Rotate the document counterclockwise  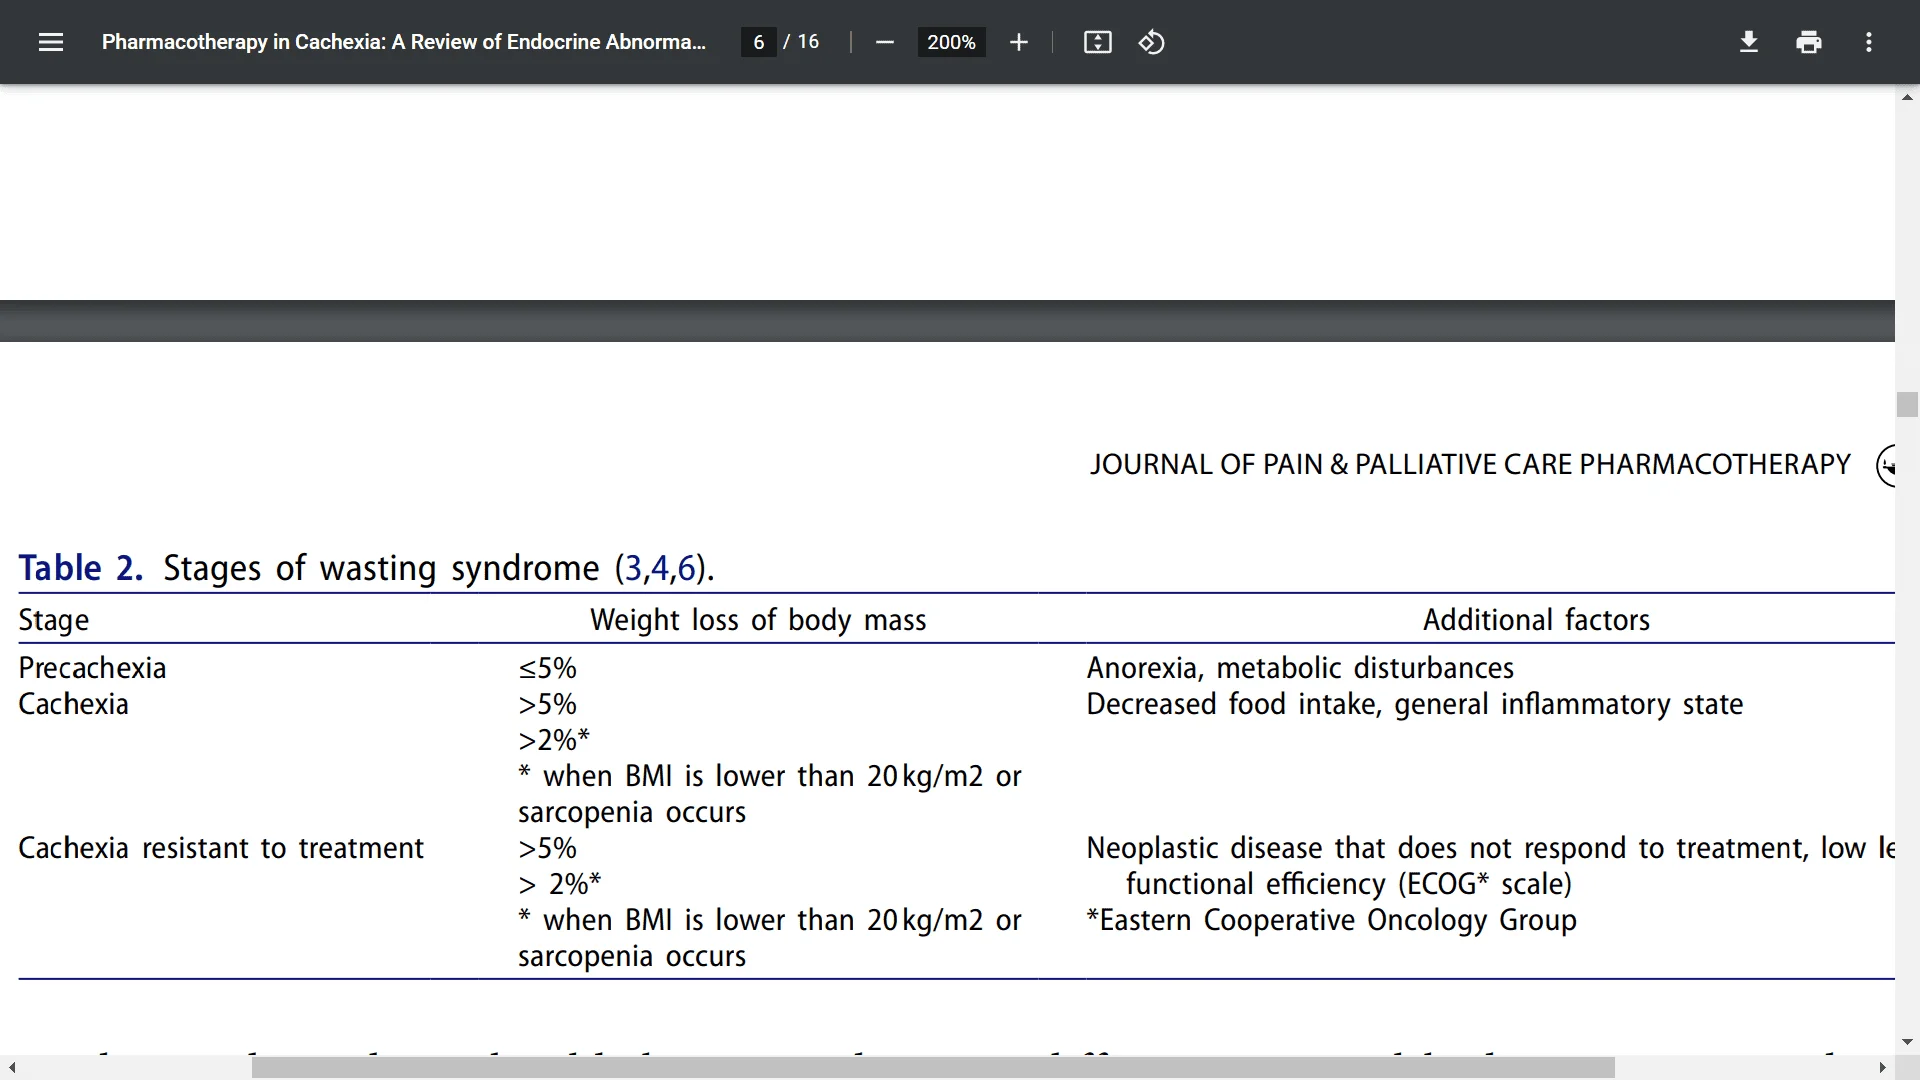click(1151, 42)
